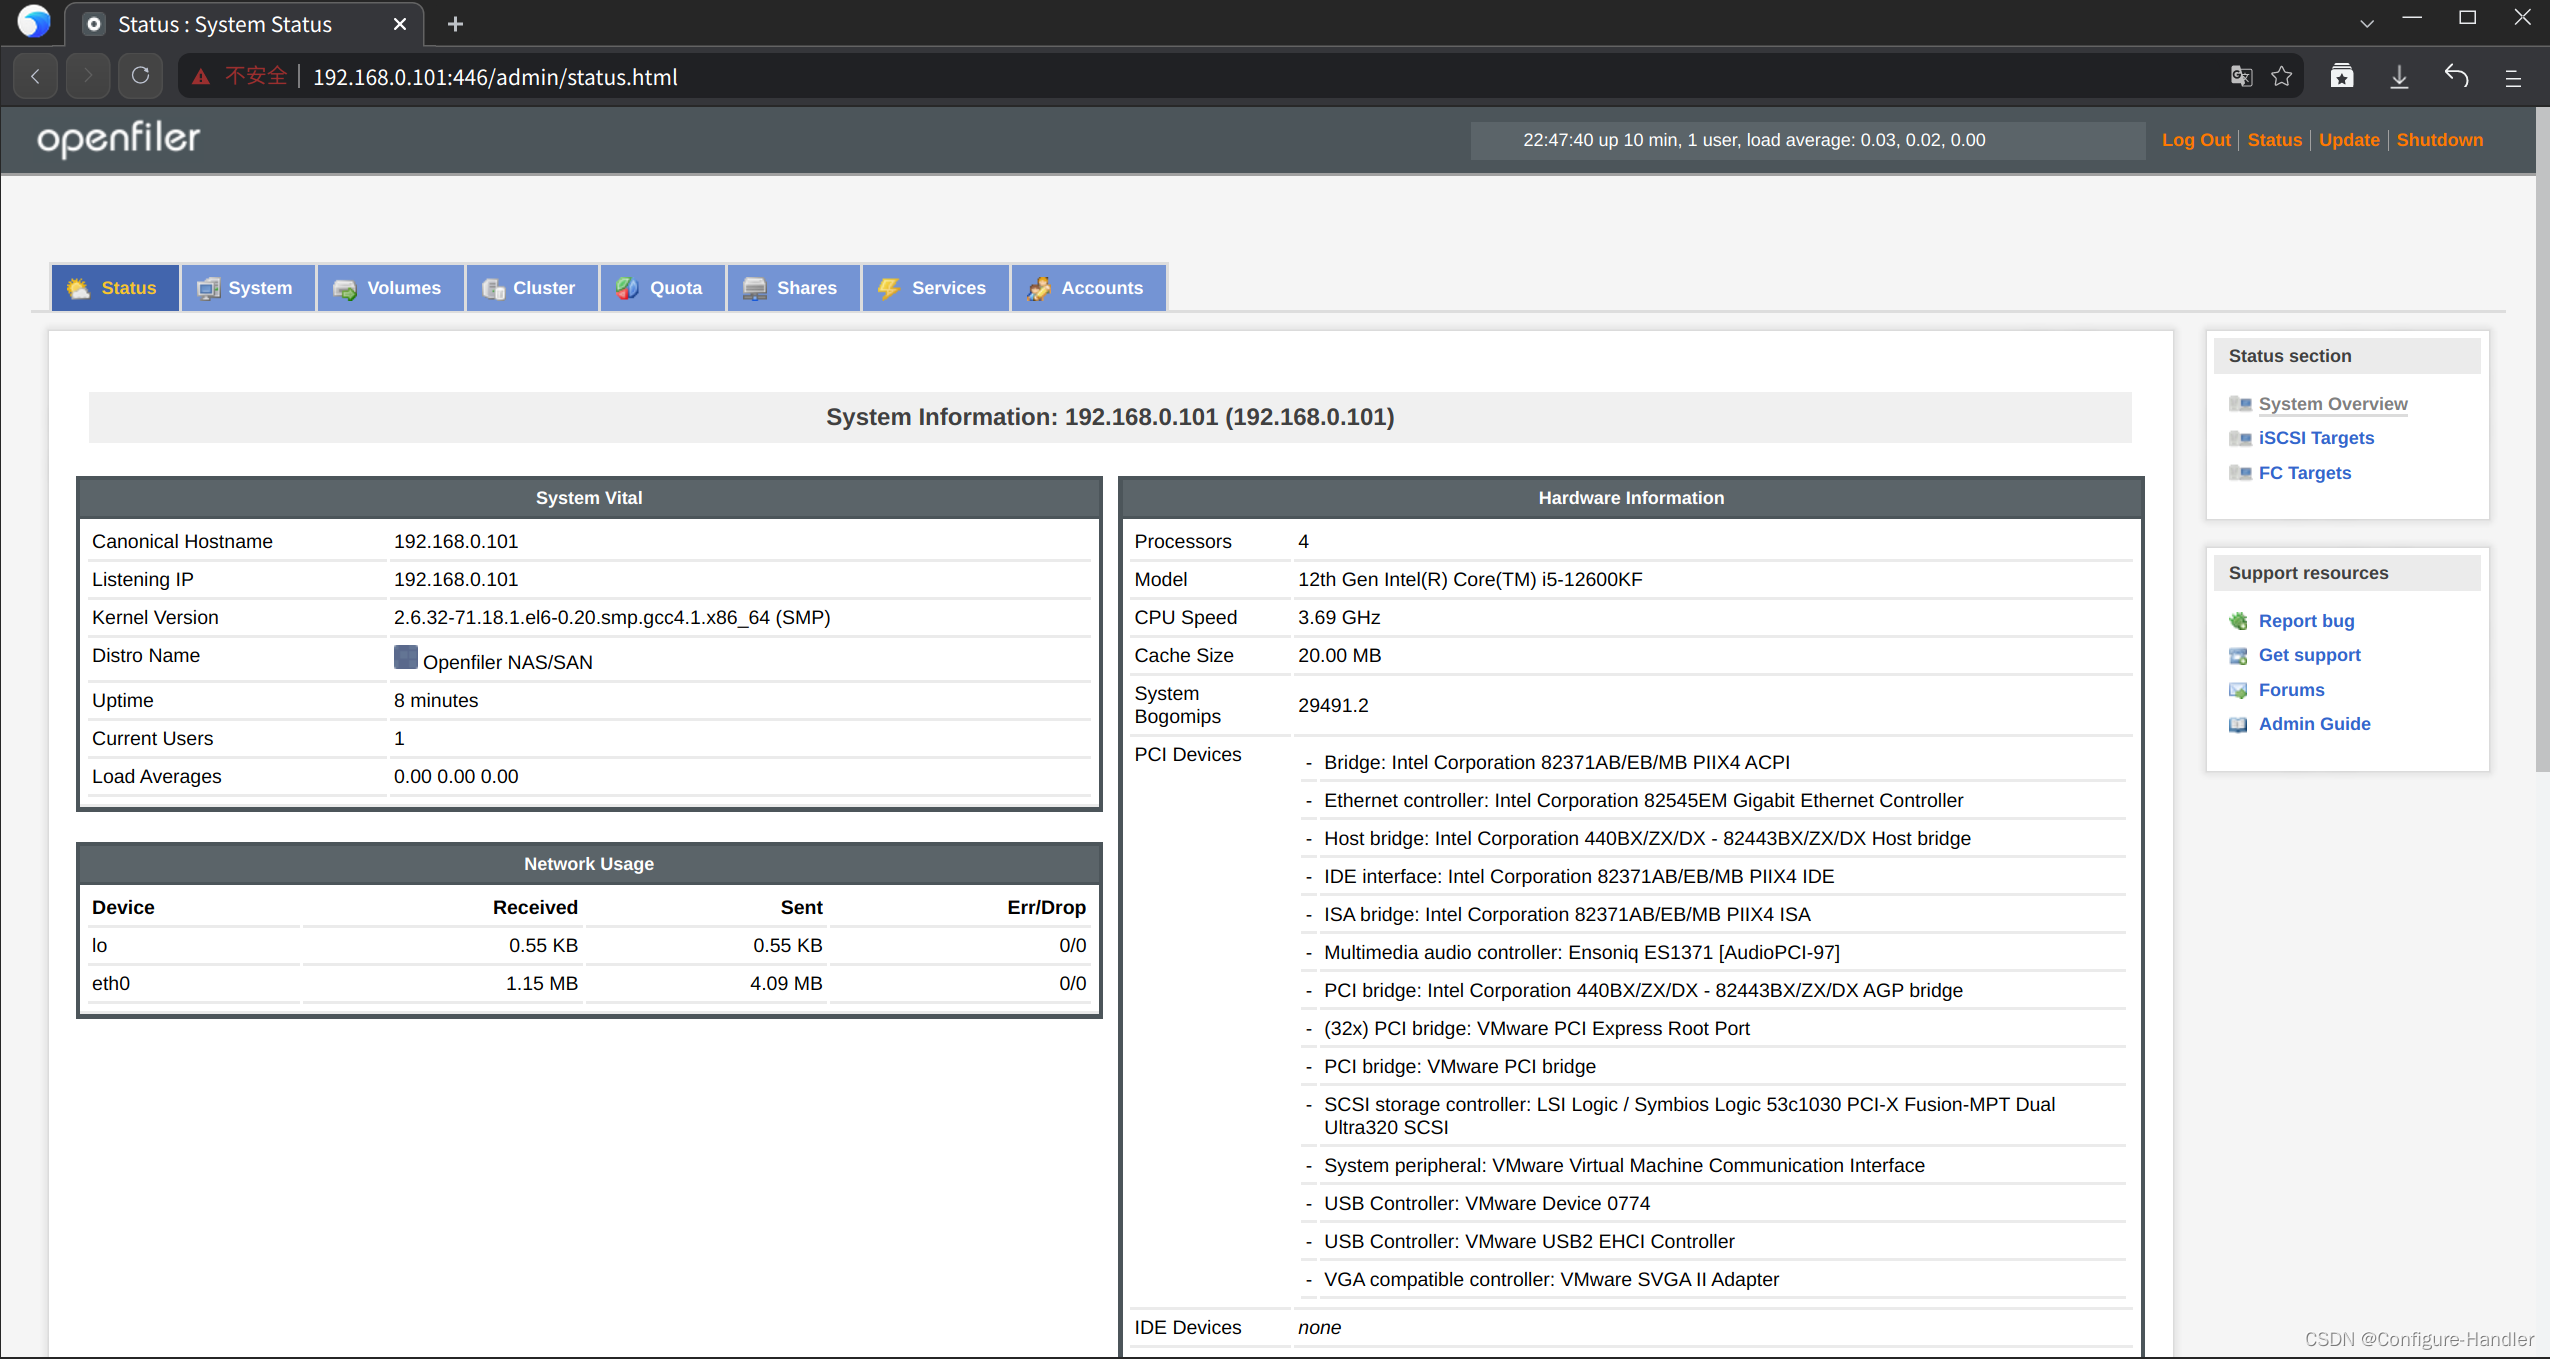Open the translate page icon

tap(2241, 76)
